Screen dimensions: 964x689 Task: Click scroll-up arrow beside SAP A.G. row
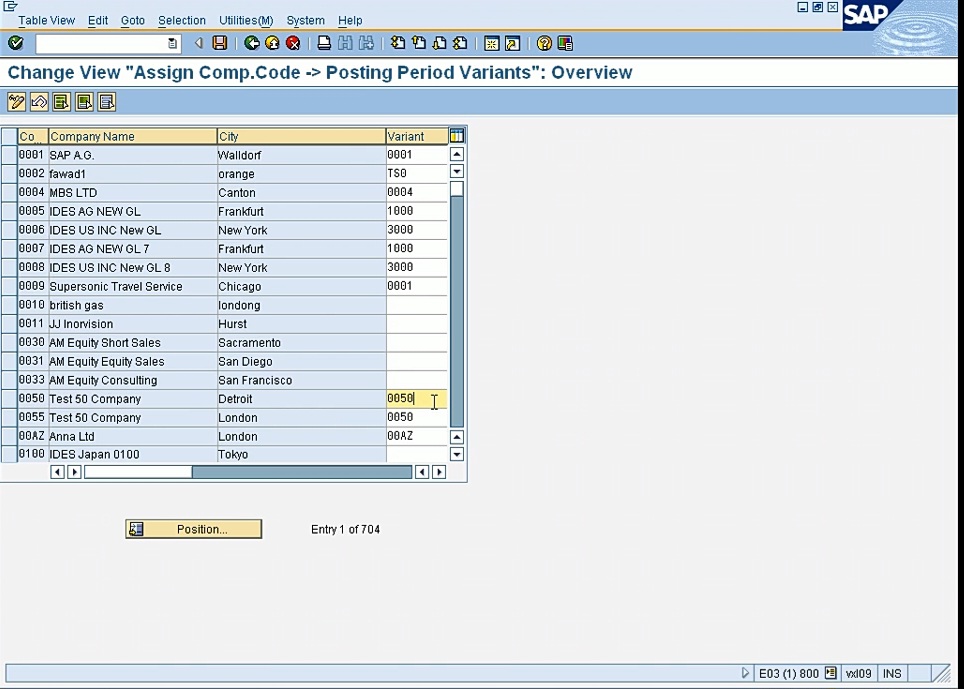point(457,154)
